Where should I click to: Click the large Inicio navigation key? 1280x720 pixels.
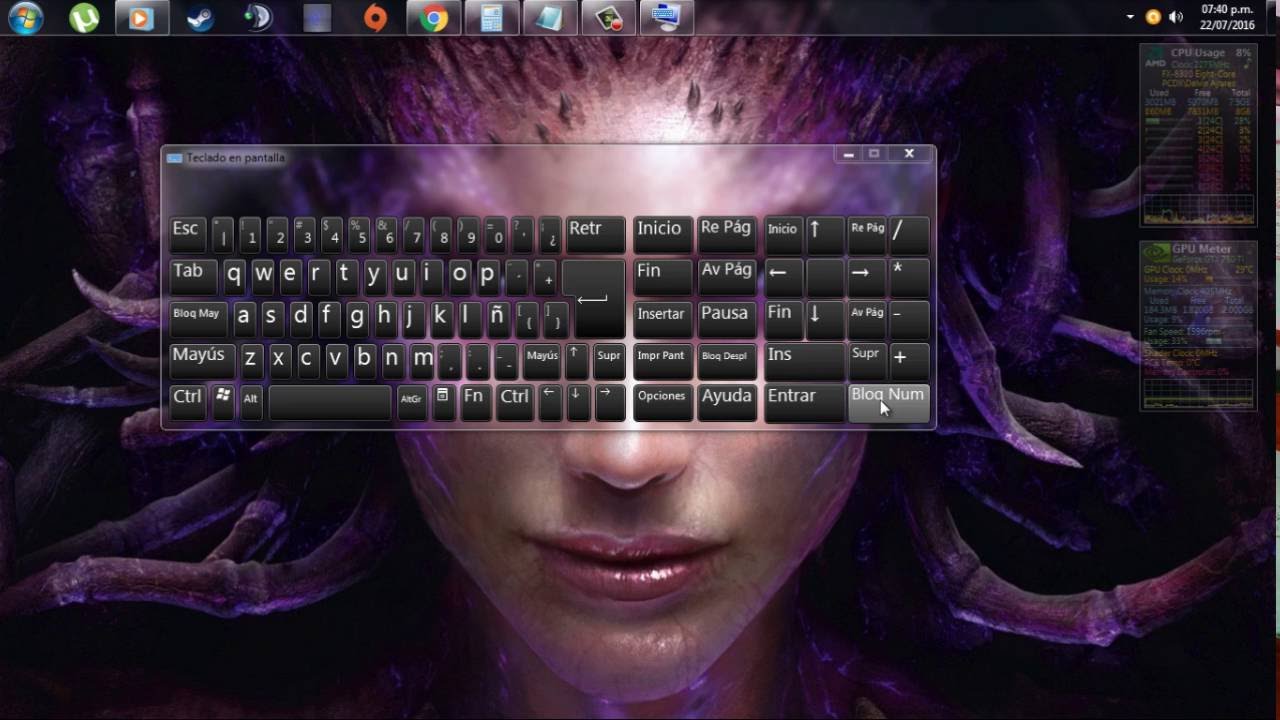662,235
